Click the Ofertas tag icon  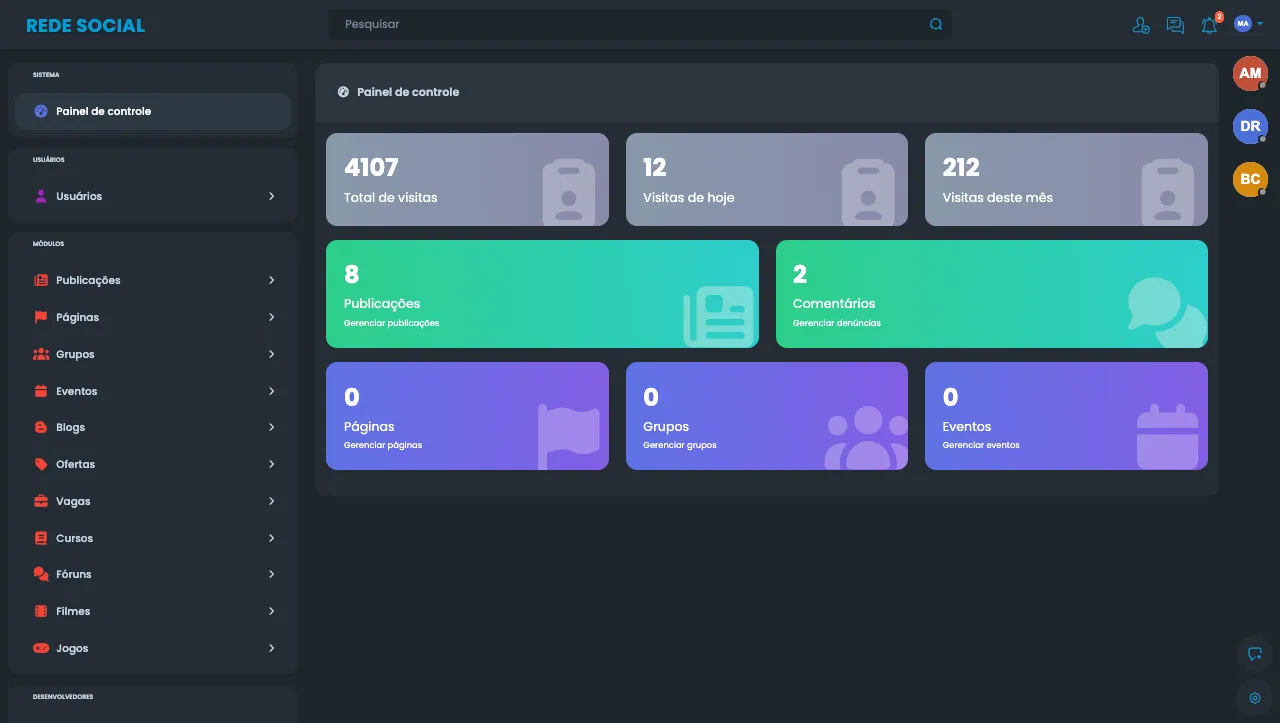[41, 464]
